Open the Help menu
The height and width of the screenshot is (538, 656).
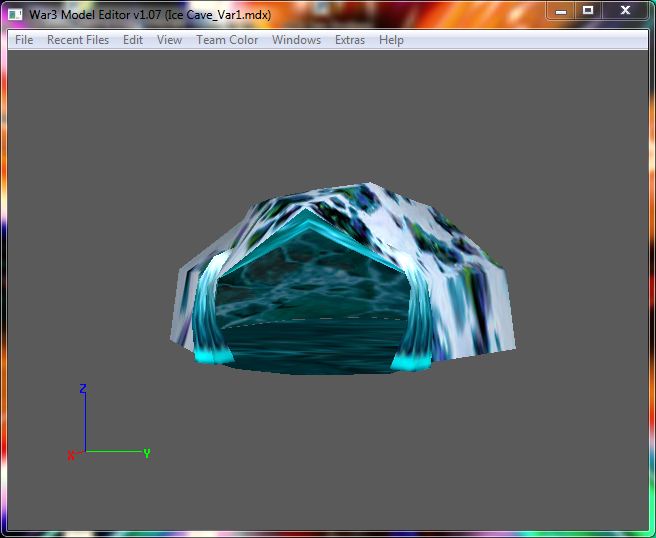(x=391, y=40)
